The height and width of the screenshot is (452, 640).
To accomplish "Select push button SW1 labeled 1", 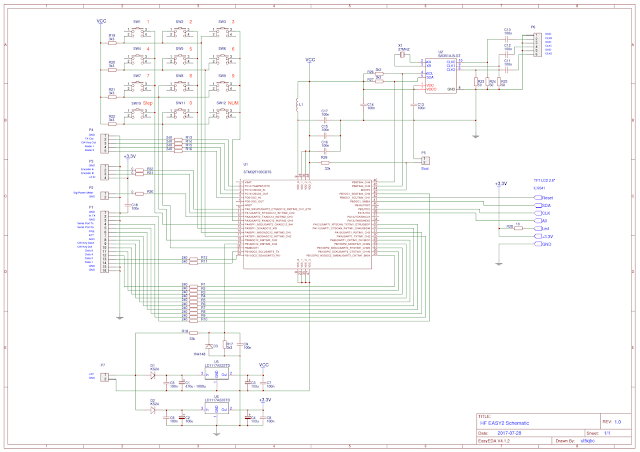I will [x=139, y=32].
